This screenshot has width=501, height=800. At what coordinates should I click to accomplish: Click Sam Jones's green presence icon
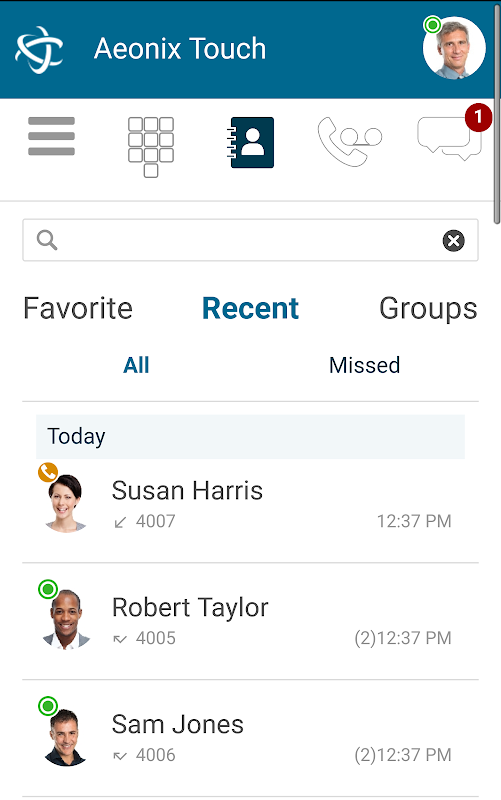pos(48,707)
